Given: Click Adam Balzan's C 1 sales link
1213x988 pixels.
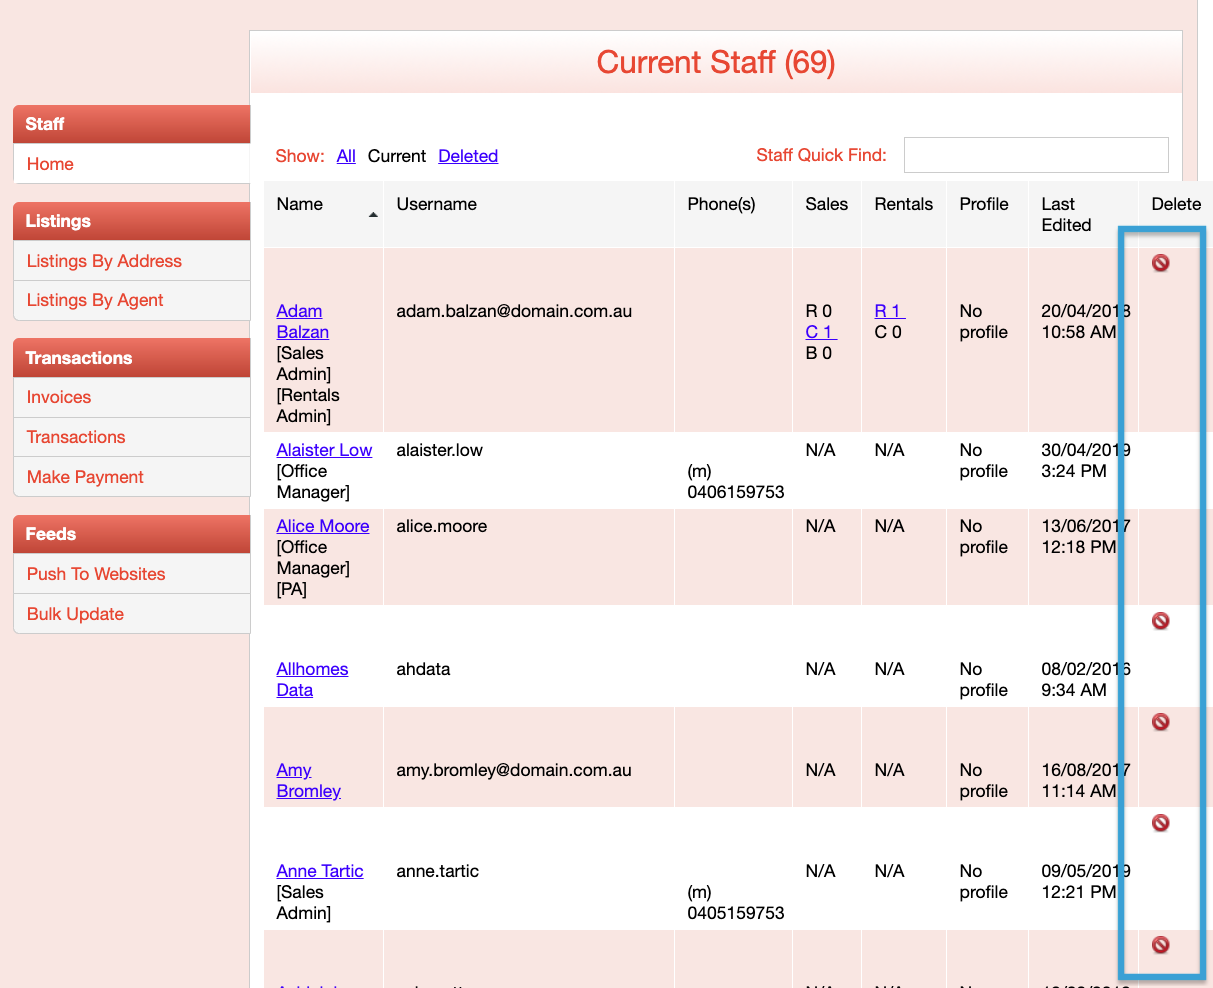Looking at the screenshot, I should 820,332.
